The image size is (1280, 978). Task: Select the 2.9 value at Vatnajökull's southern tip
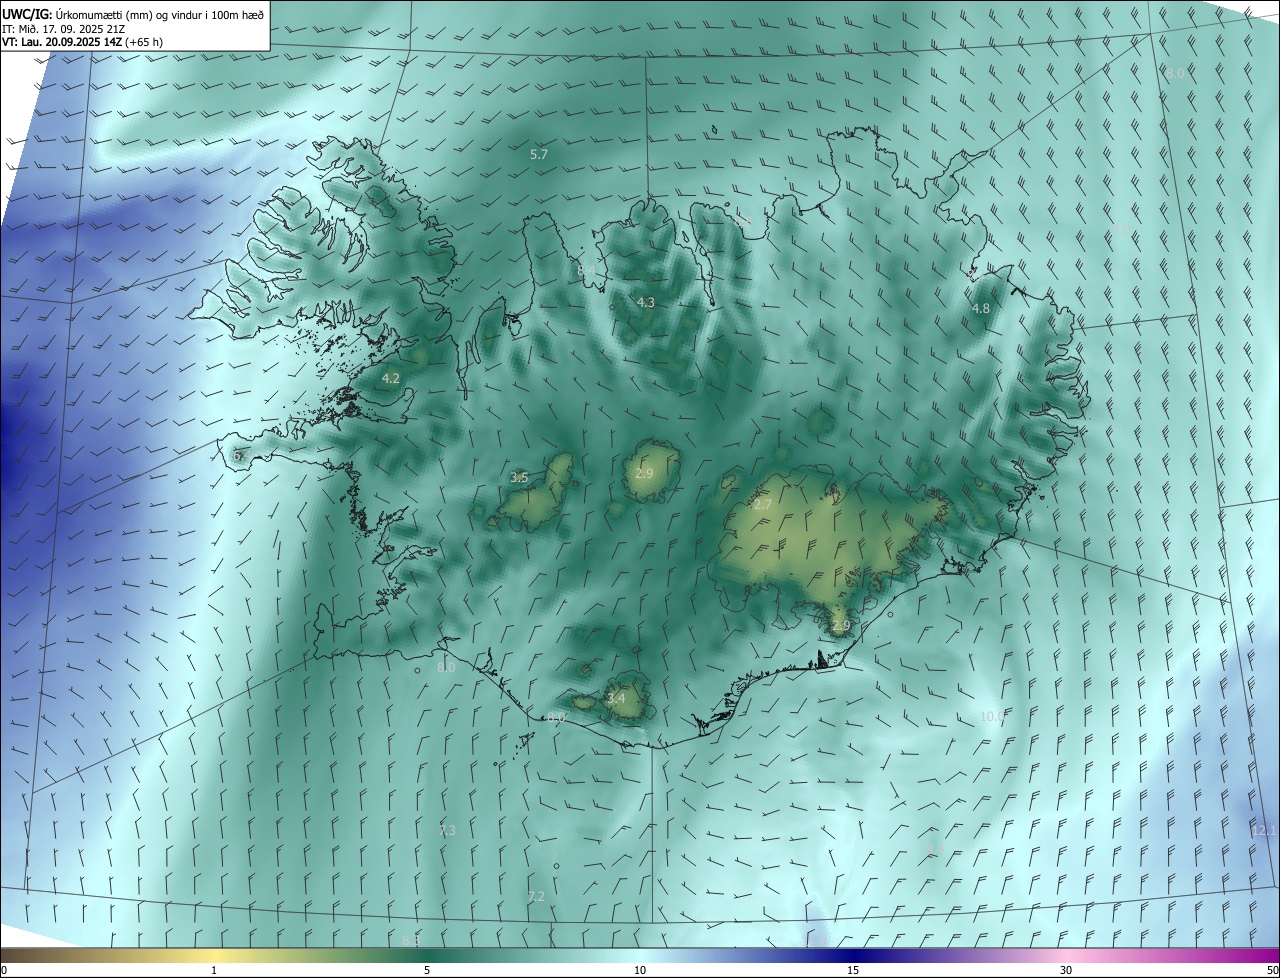(841, 626)
